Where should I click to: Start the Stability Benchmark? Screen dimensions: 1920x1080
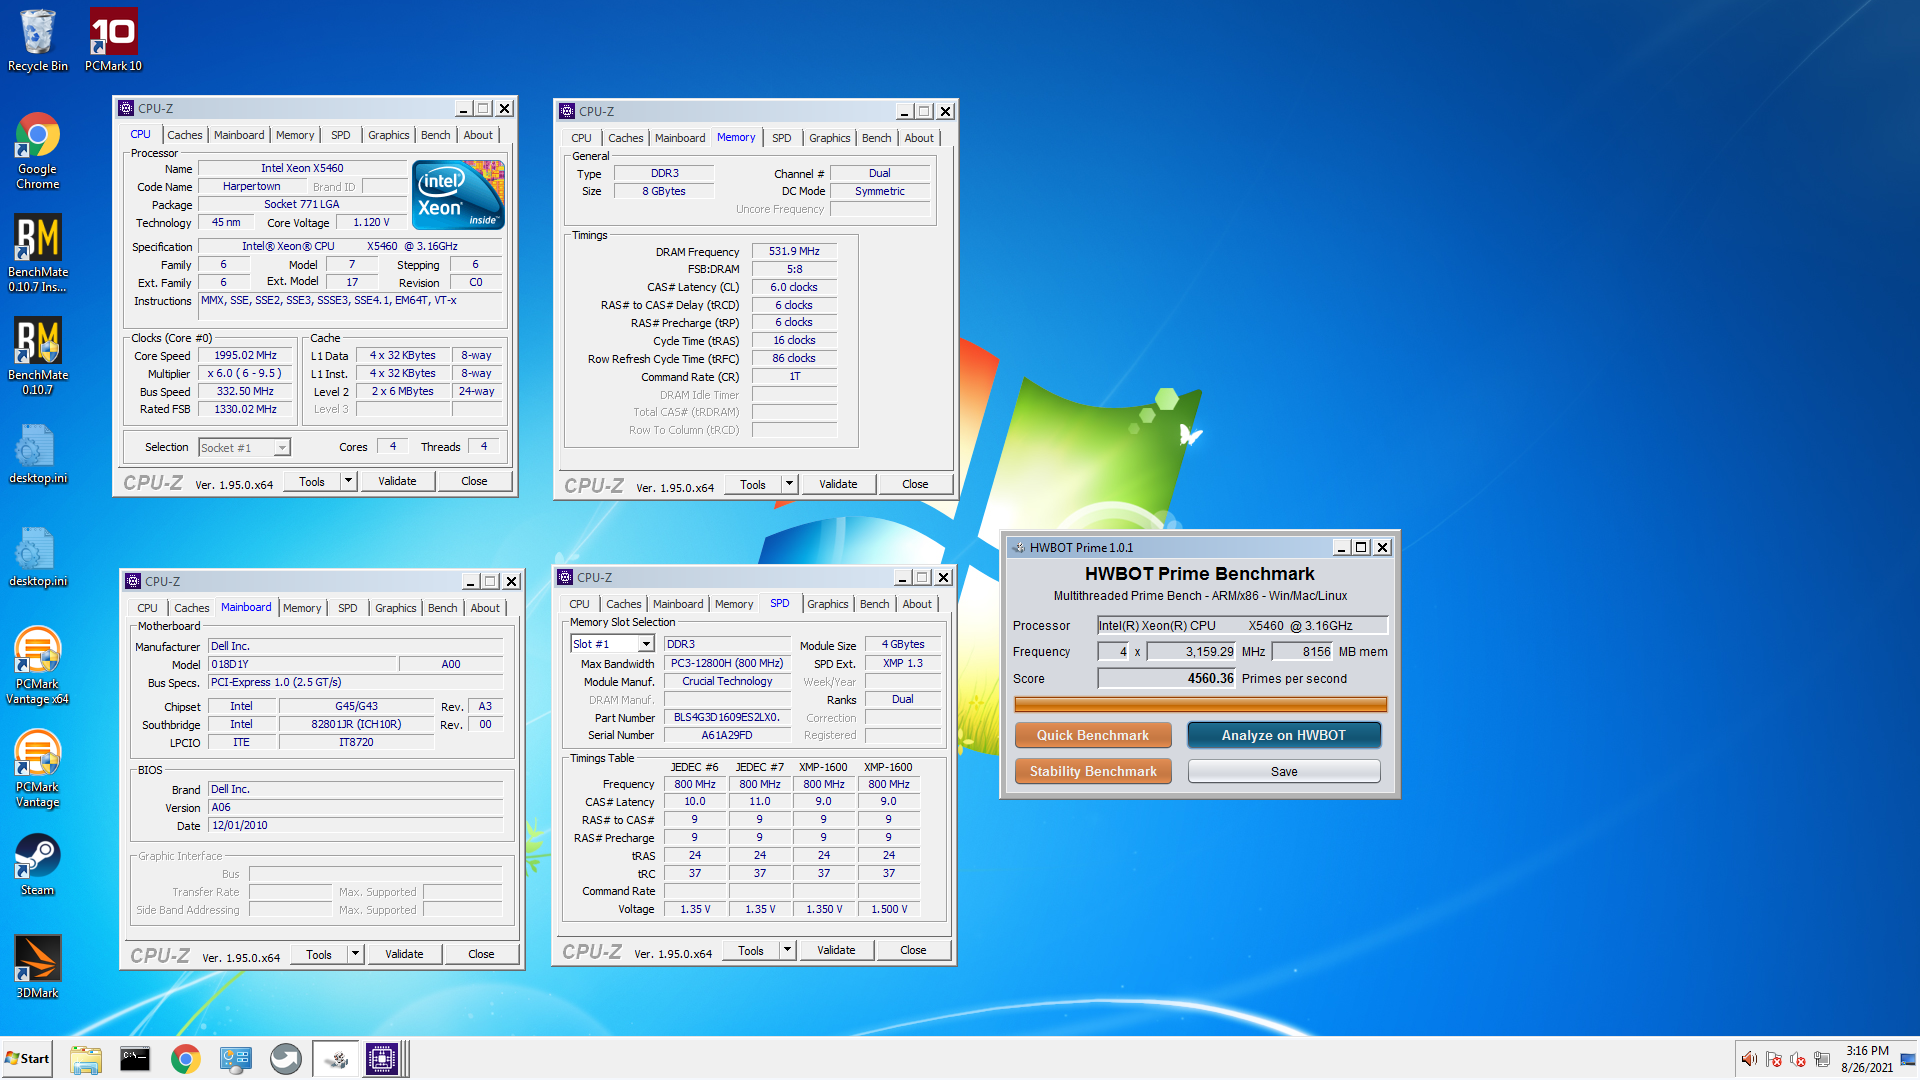click(1092, 771)
